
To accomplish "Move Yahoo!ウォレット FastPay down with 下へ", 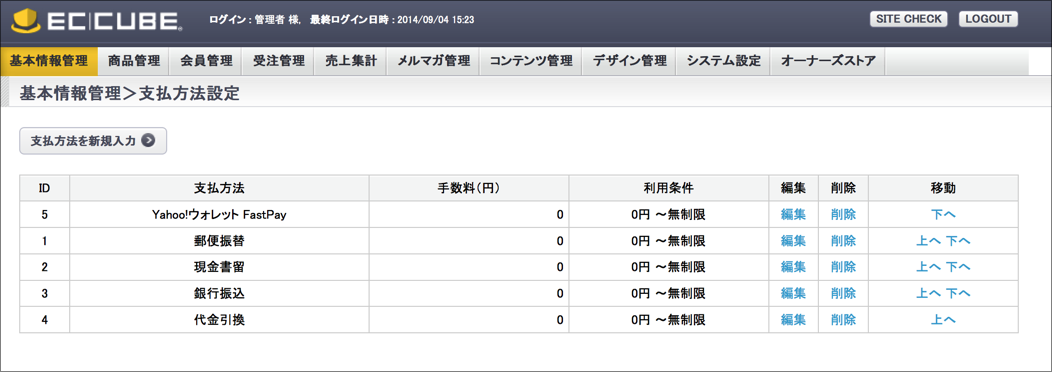I will [943, 214].
